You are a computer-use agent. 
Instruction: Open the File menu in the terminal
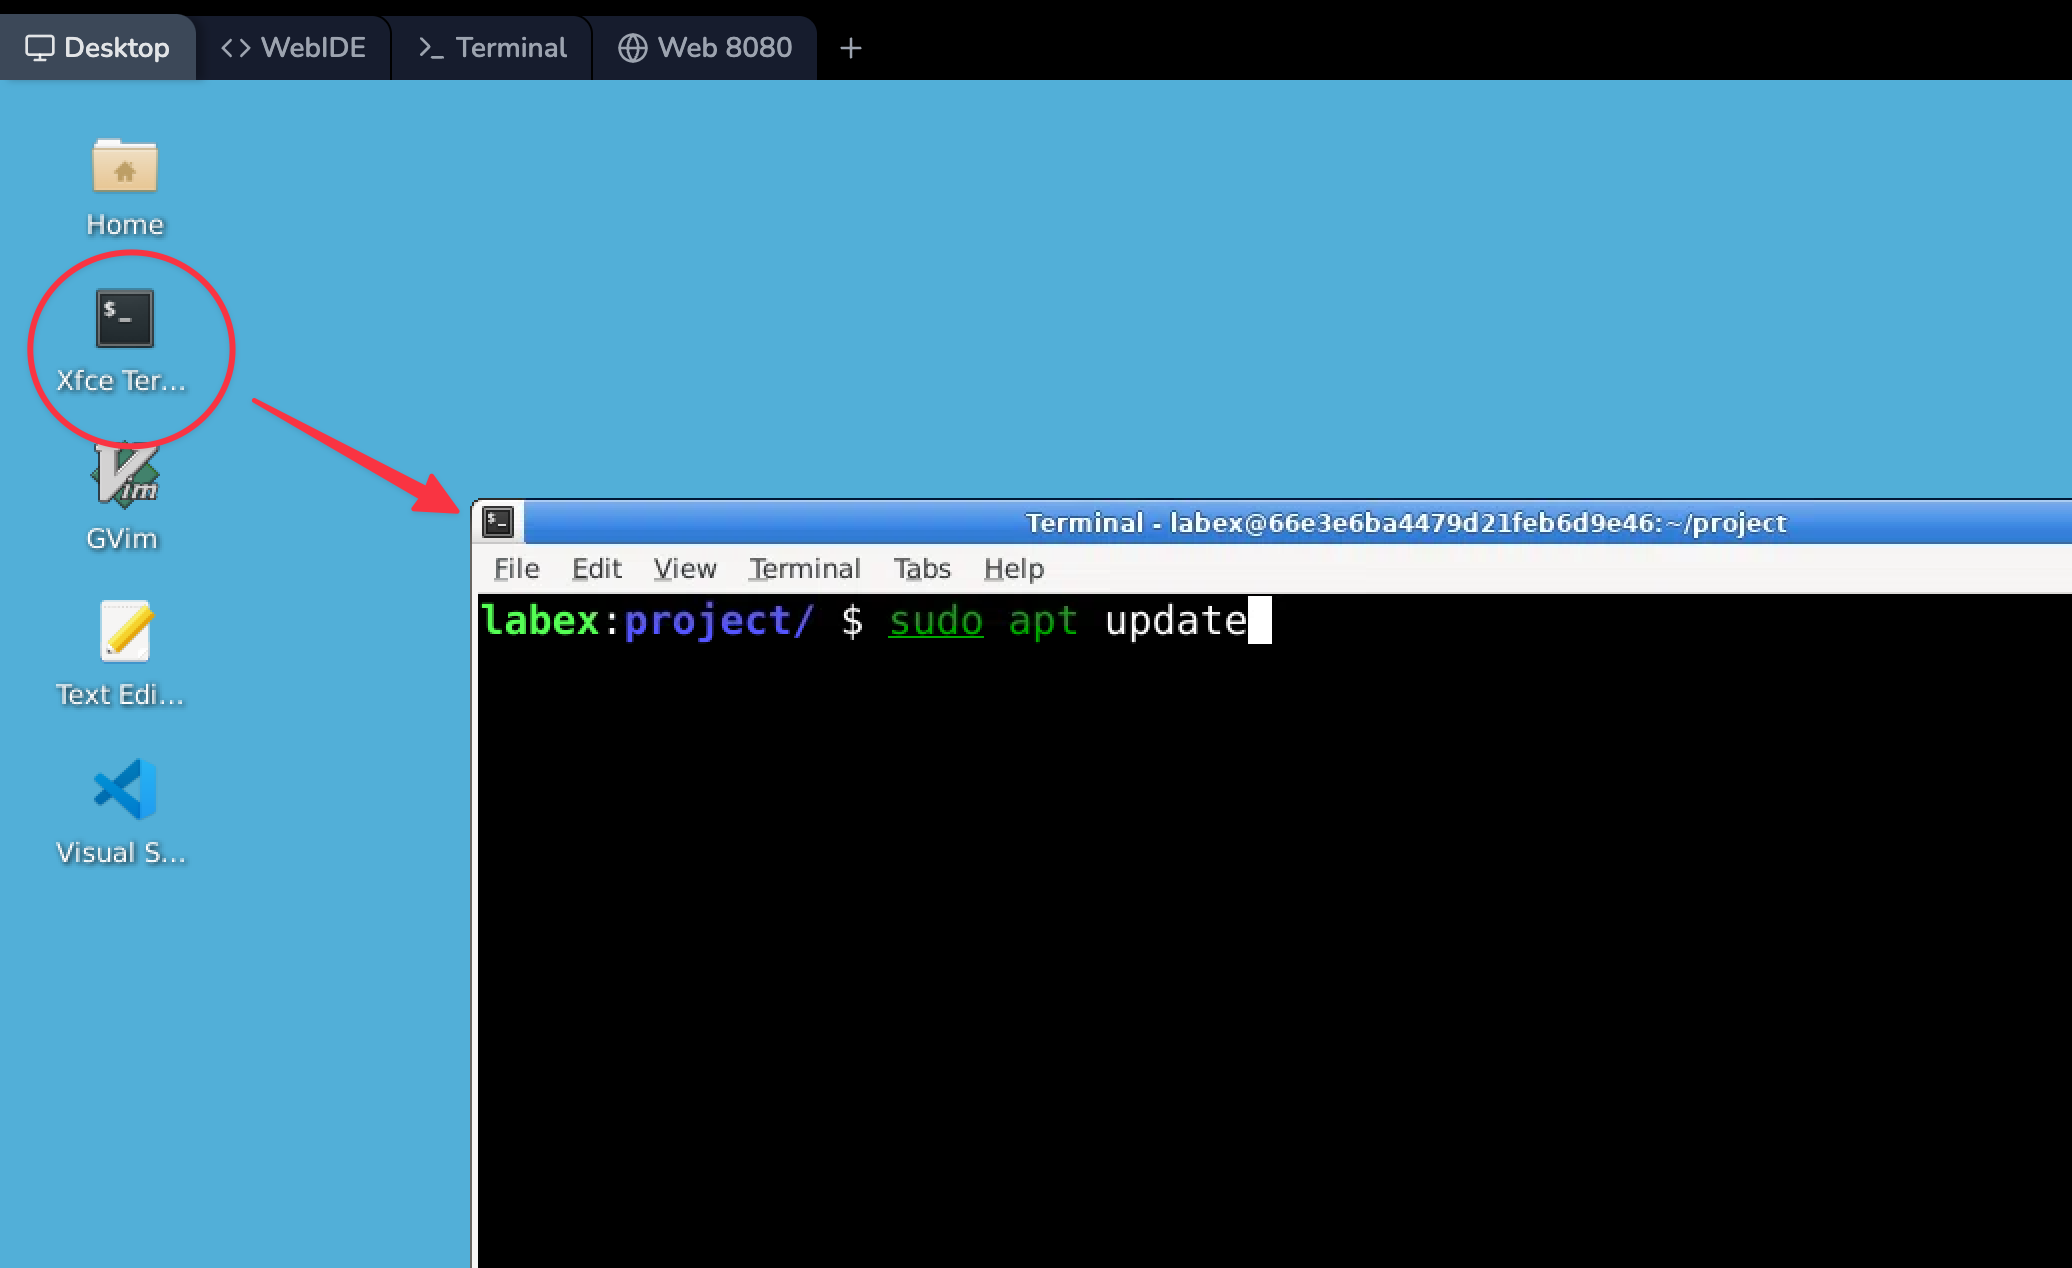point(516,568)
